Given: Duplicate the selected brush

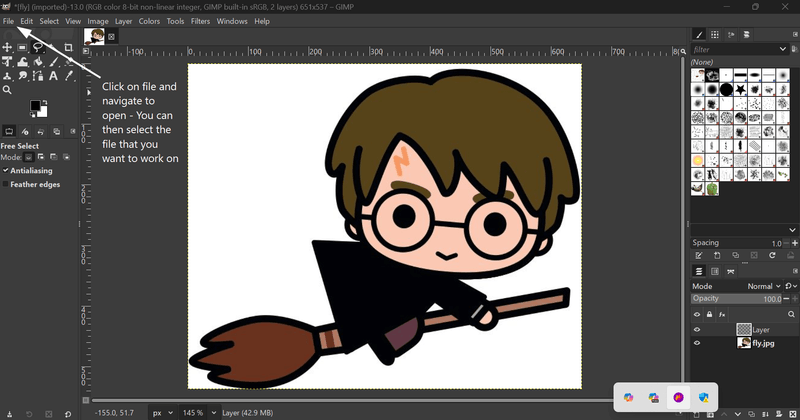Looking at the screenshot, I should click(x=735, y=255).
